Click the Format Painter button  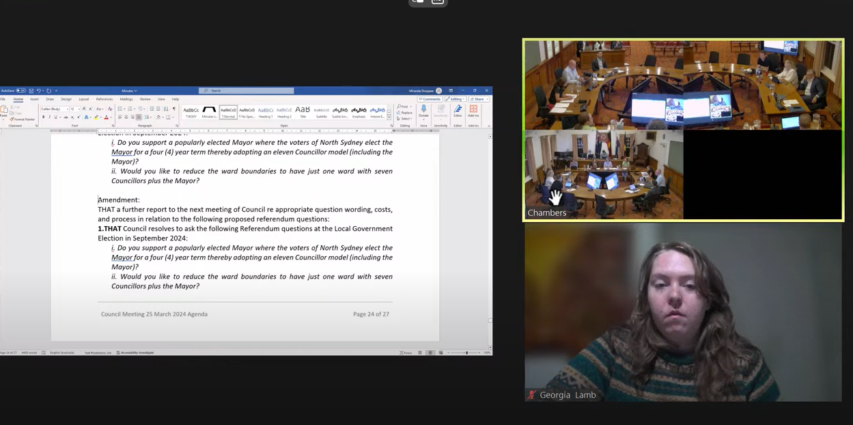[22, 119]
